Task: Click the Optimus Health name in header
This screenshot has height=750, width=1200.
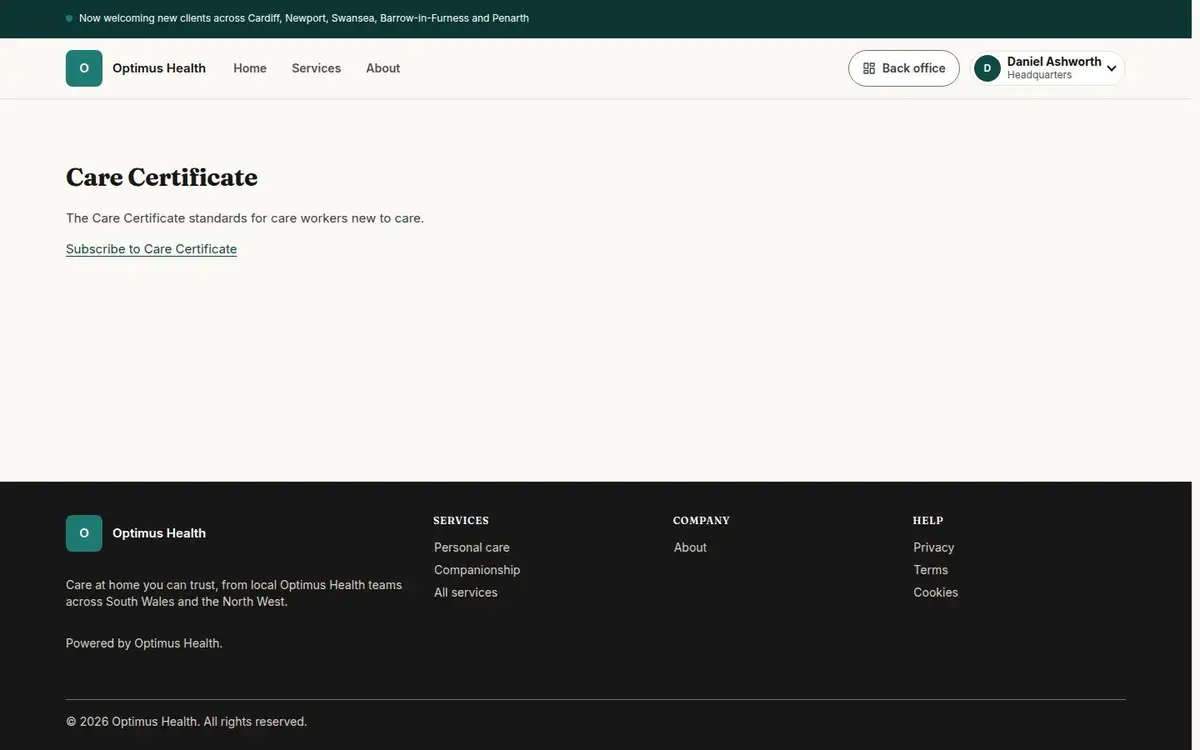Action: point(159,68)
